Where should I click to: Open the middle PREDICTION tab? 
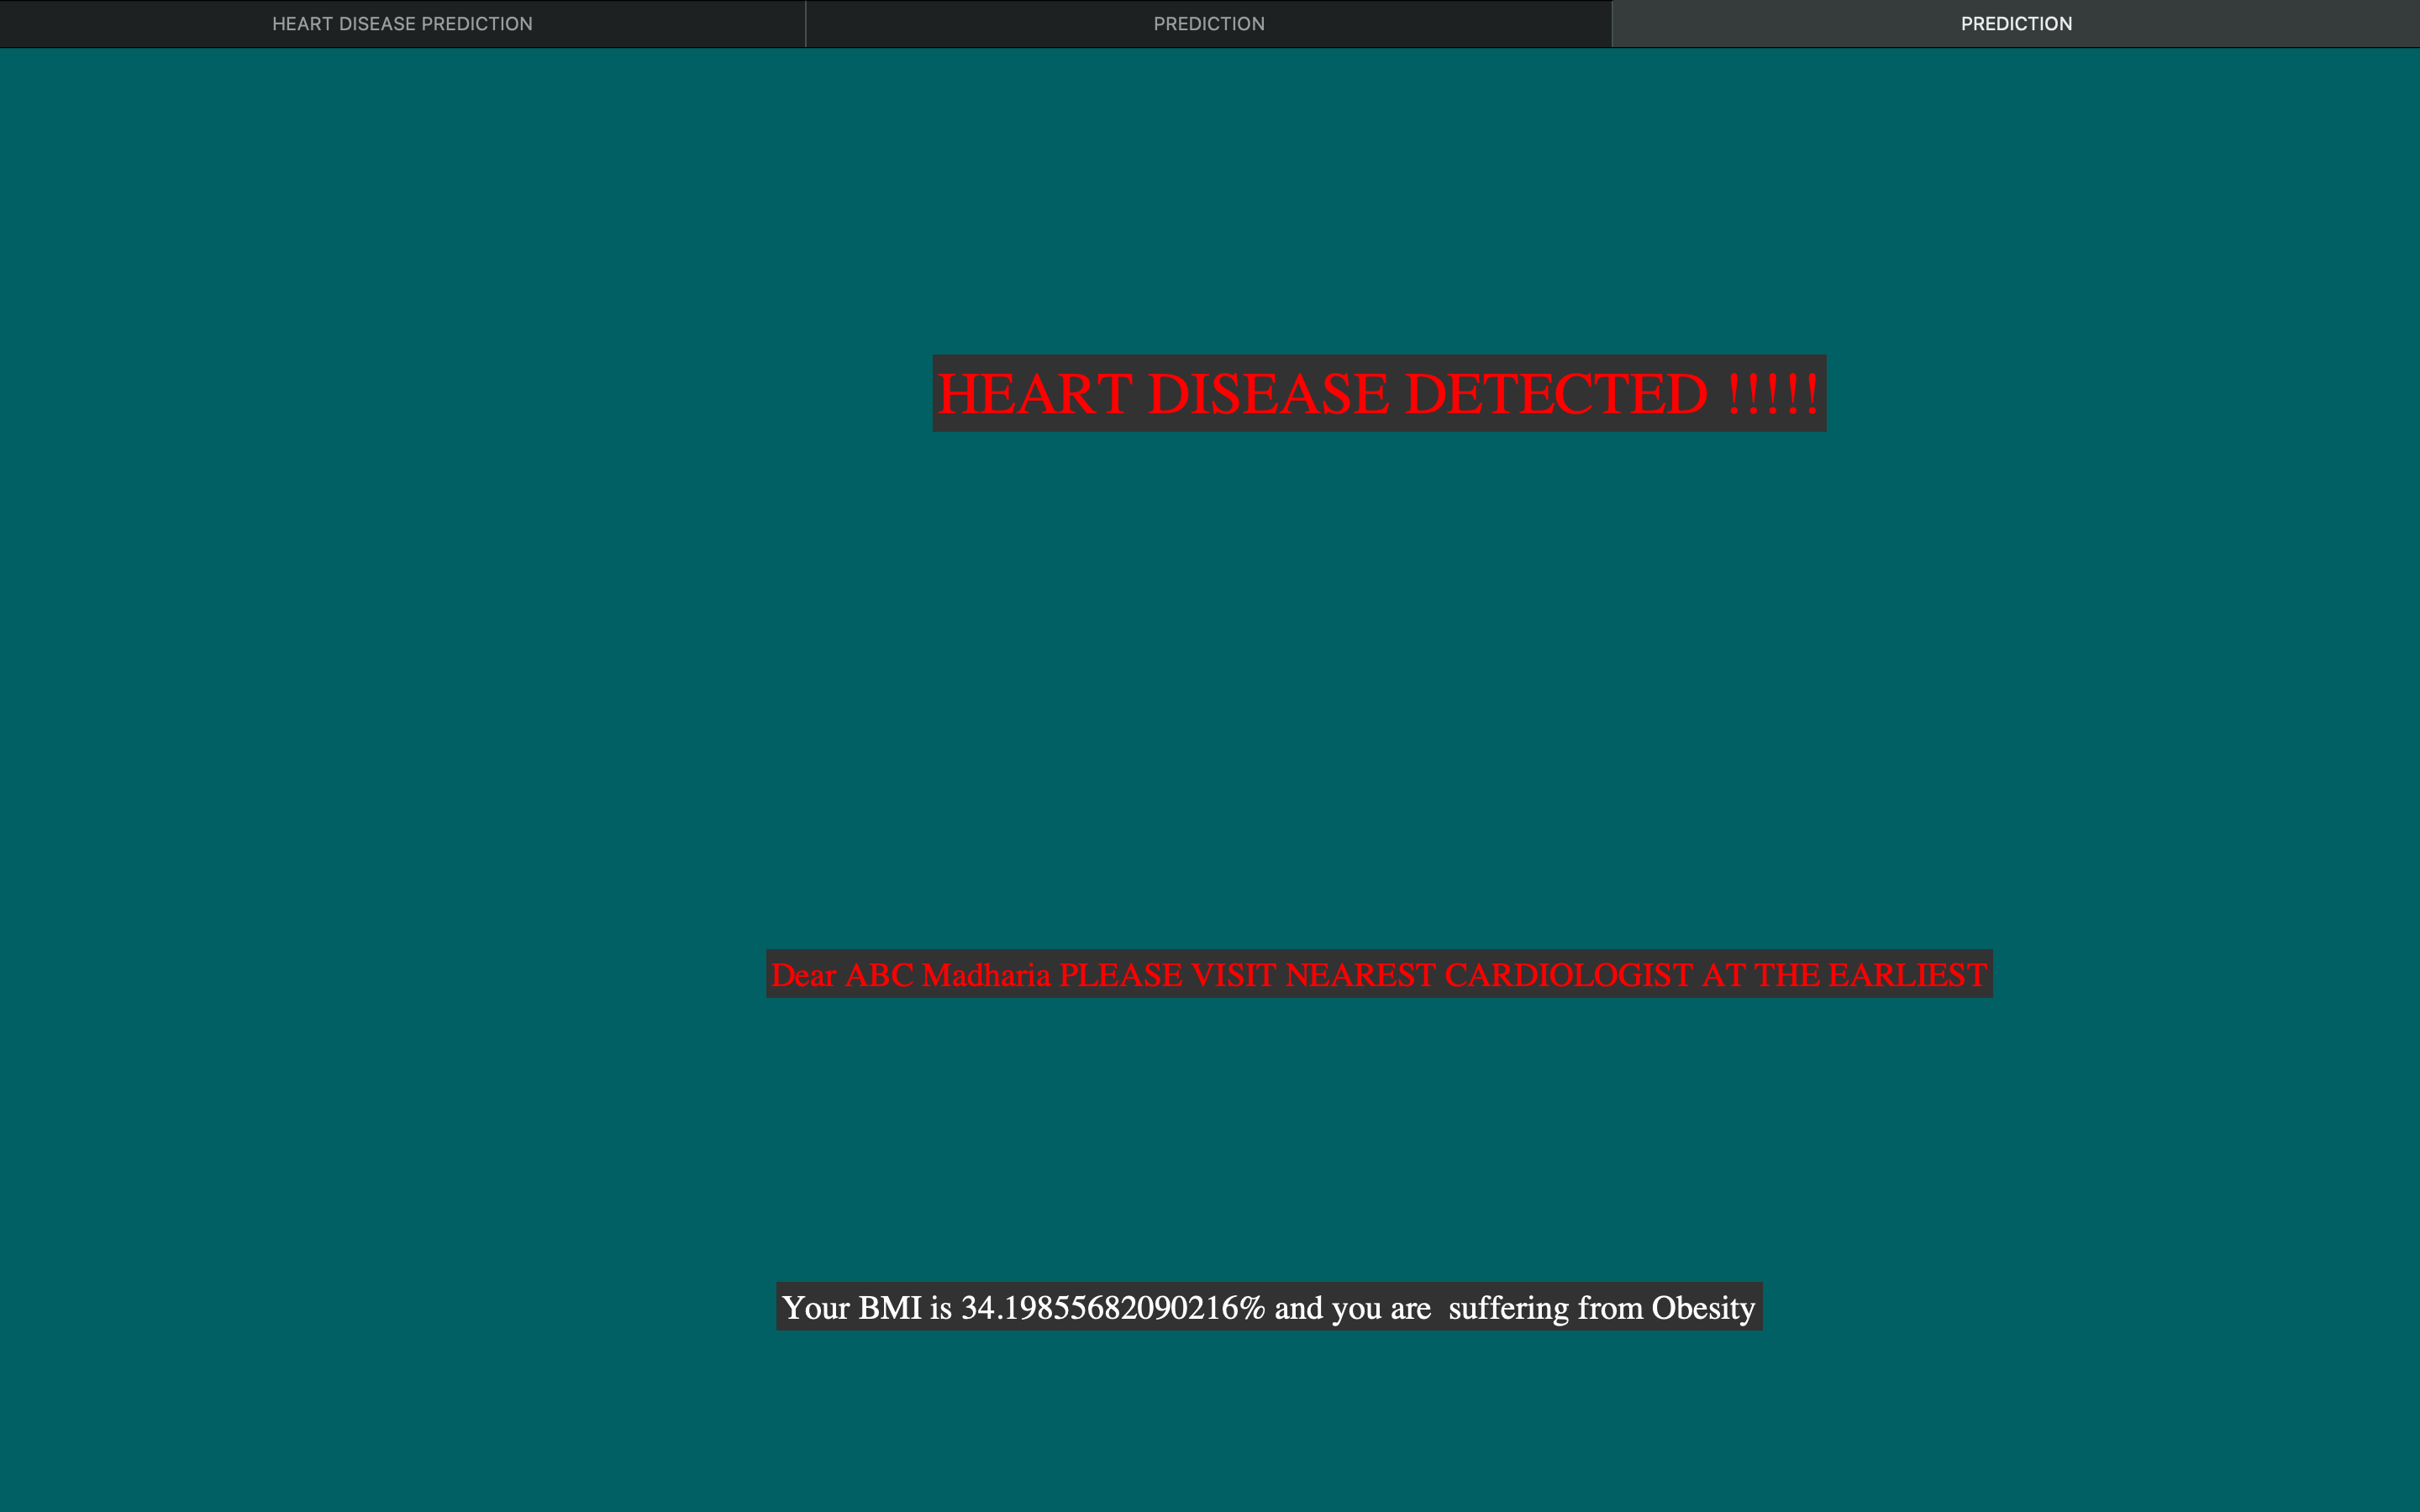tap(1210, 23)
